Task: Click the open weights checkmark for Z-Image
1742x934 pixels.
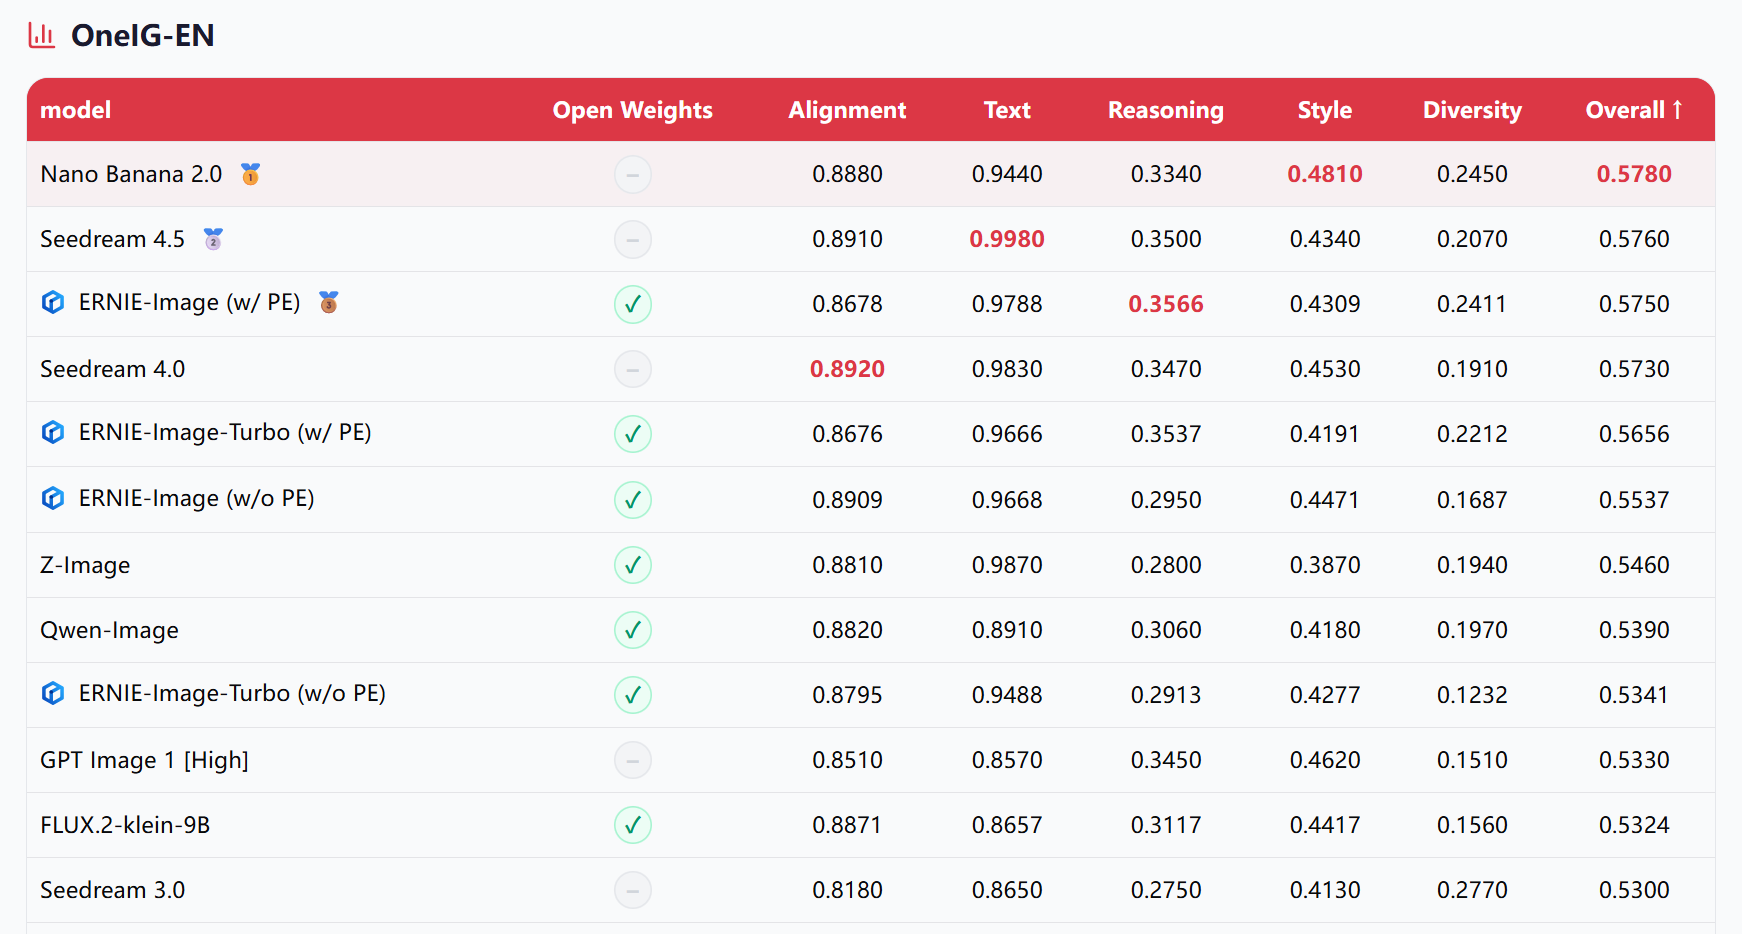Action: [x=632, y=565]
